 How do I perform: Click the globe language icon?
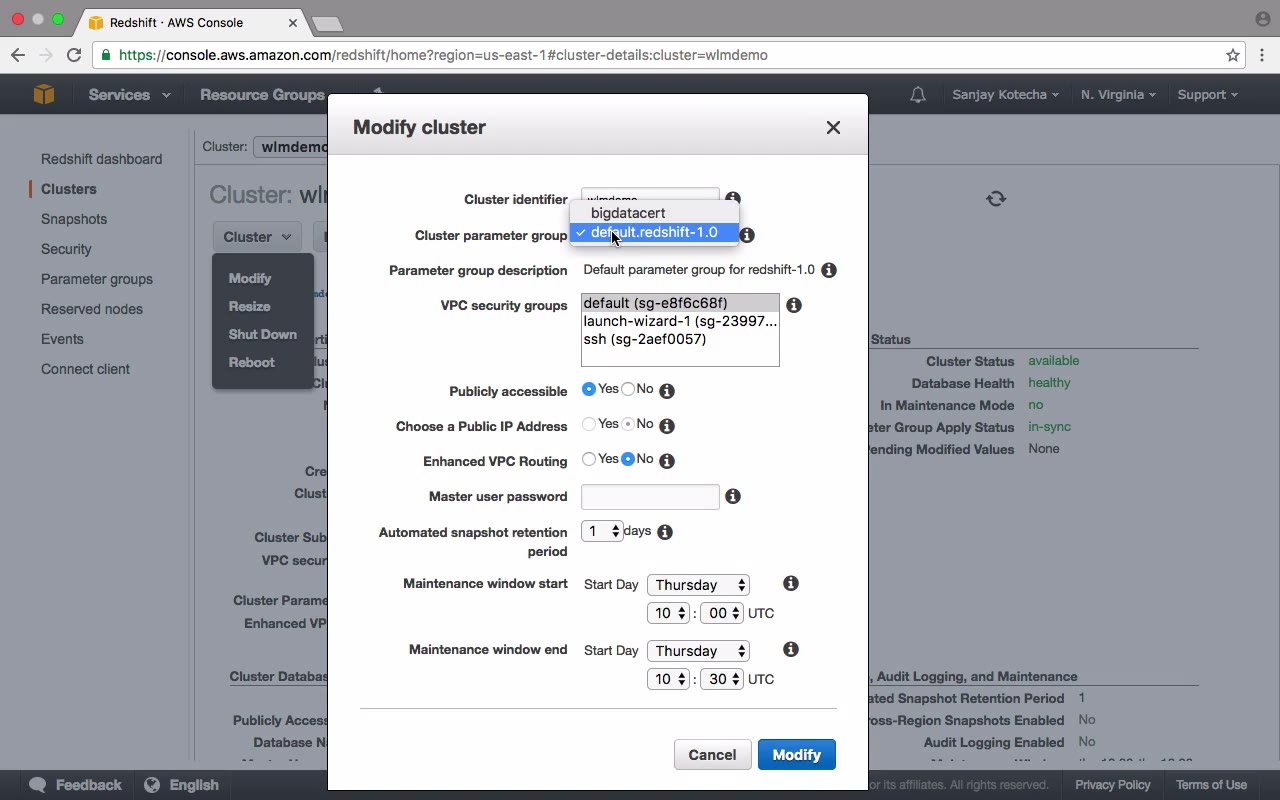point(152,785)
